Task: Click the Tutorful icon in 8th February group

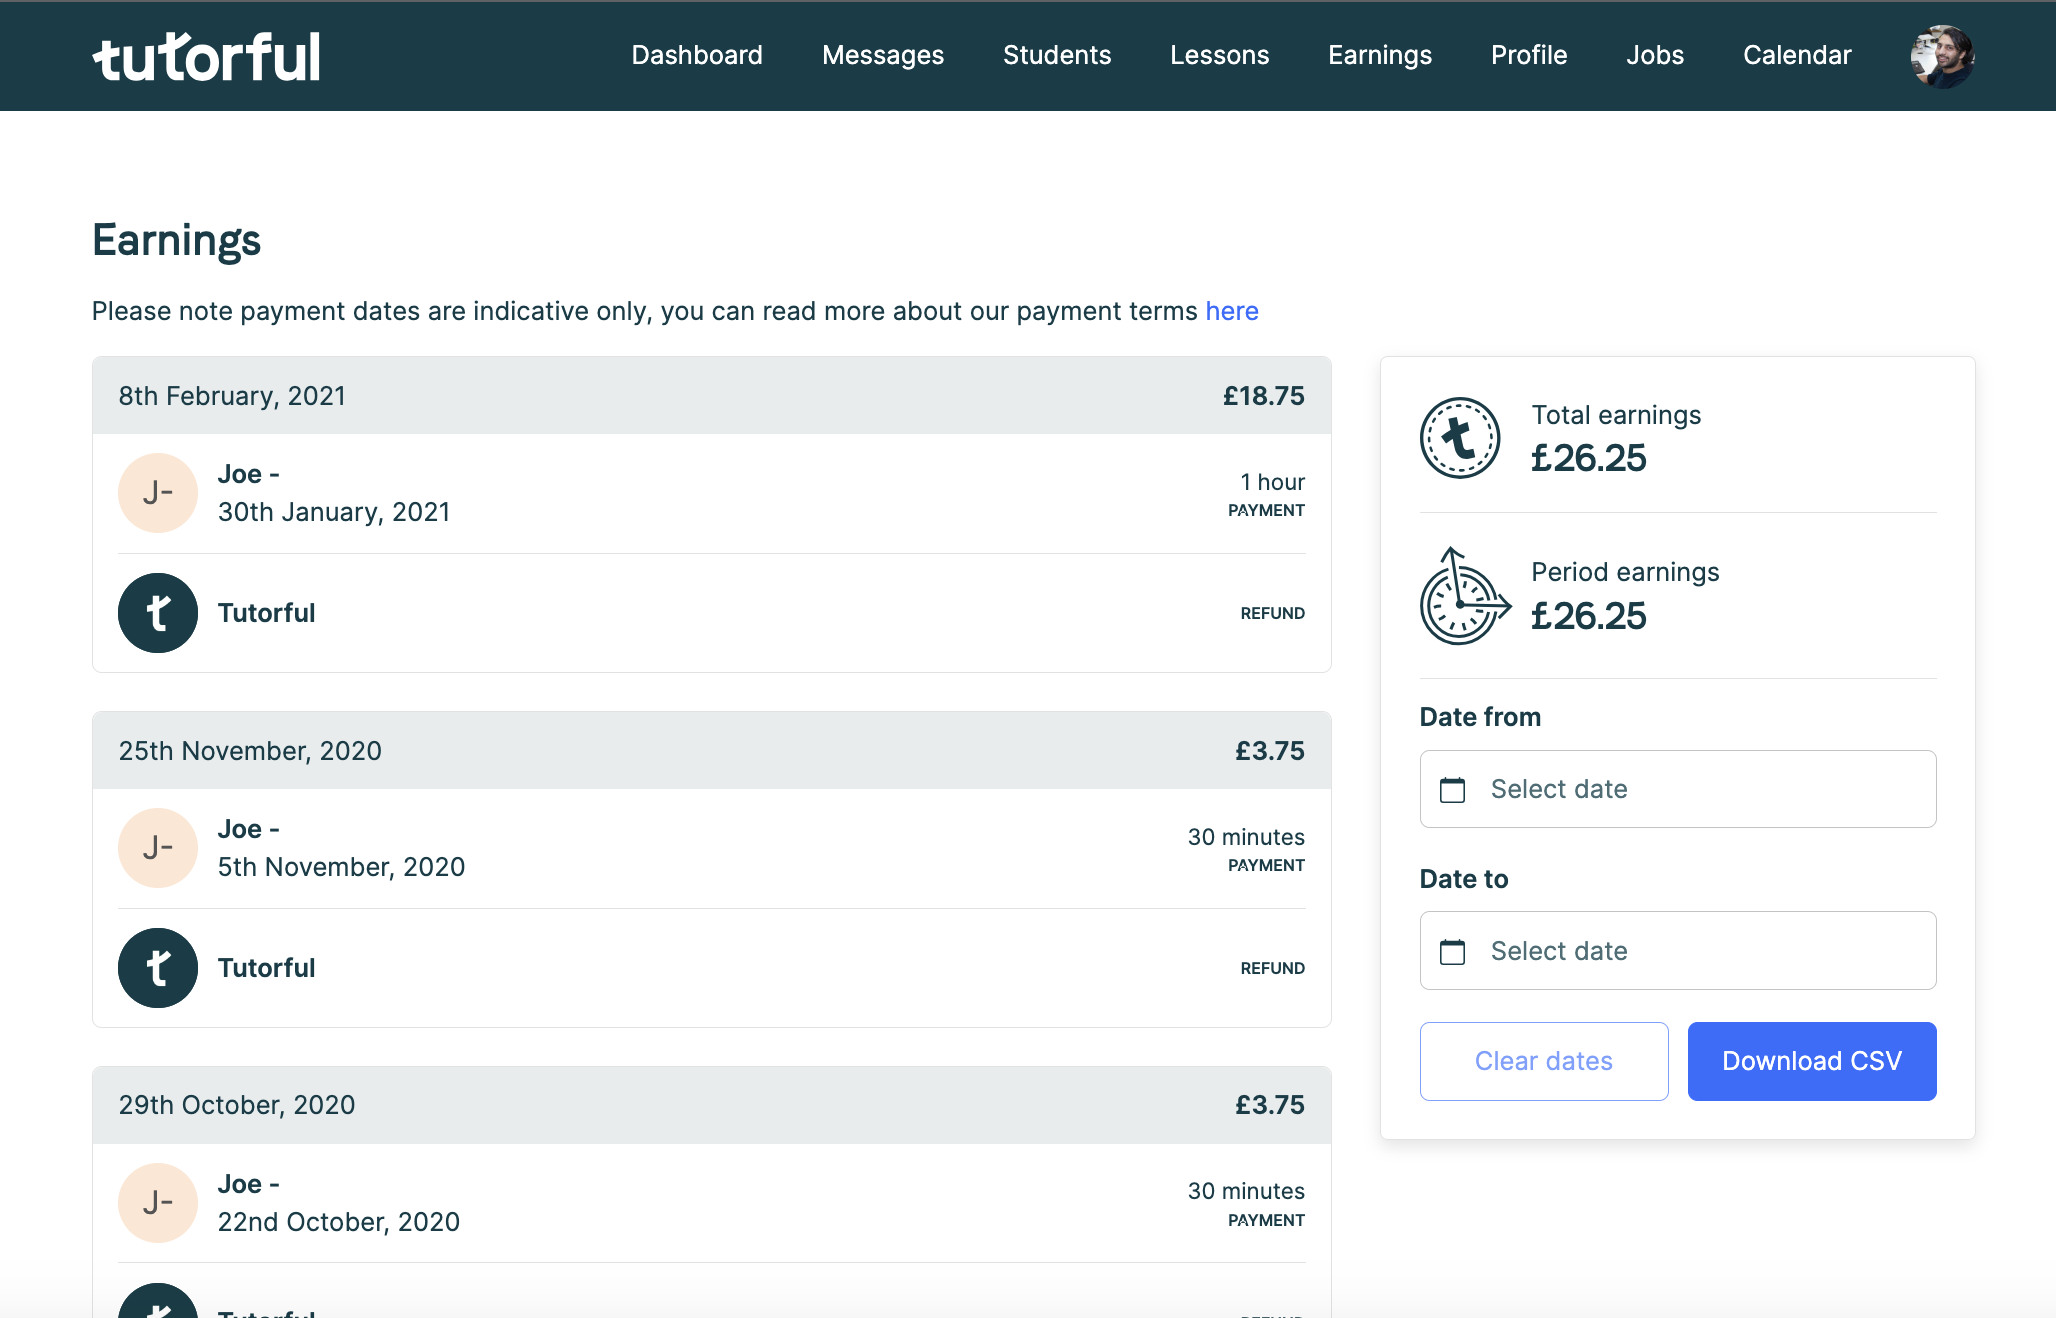Action: click(158, 613)
